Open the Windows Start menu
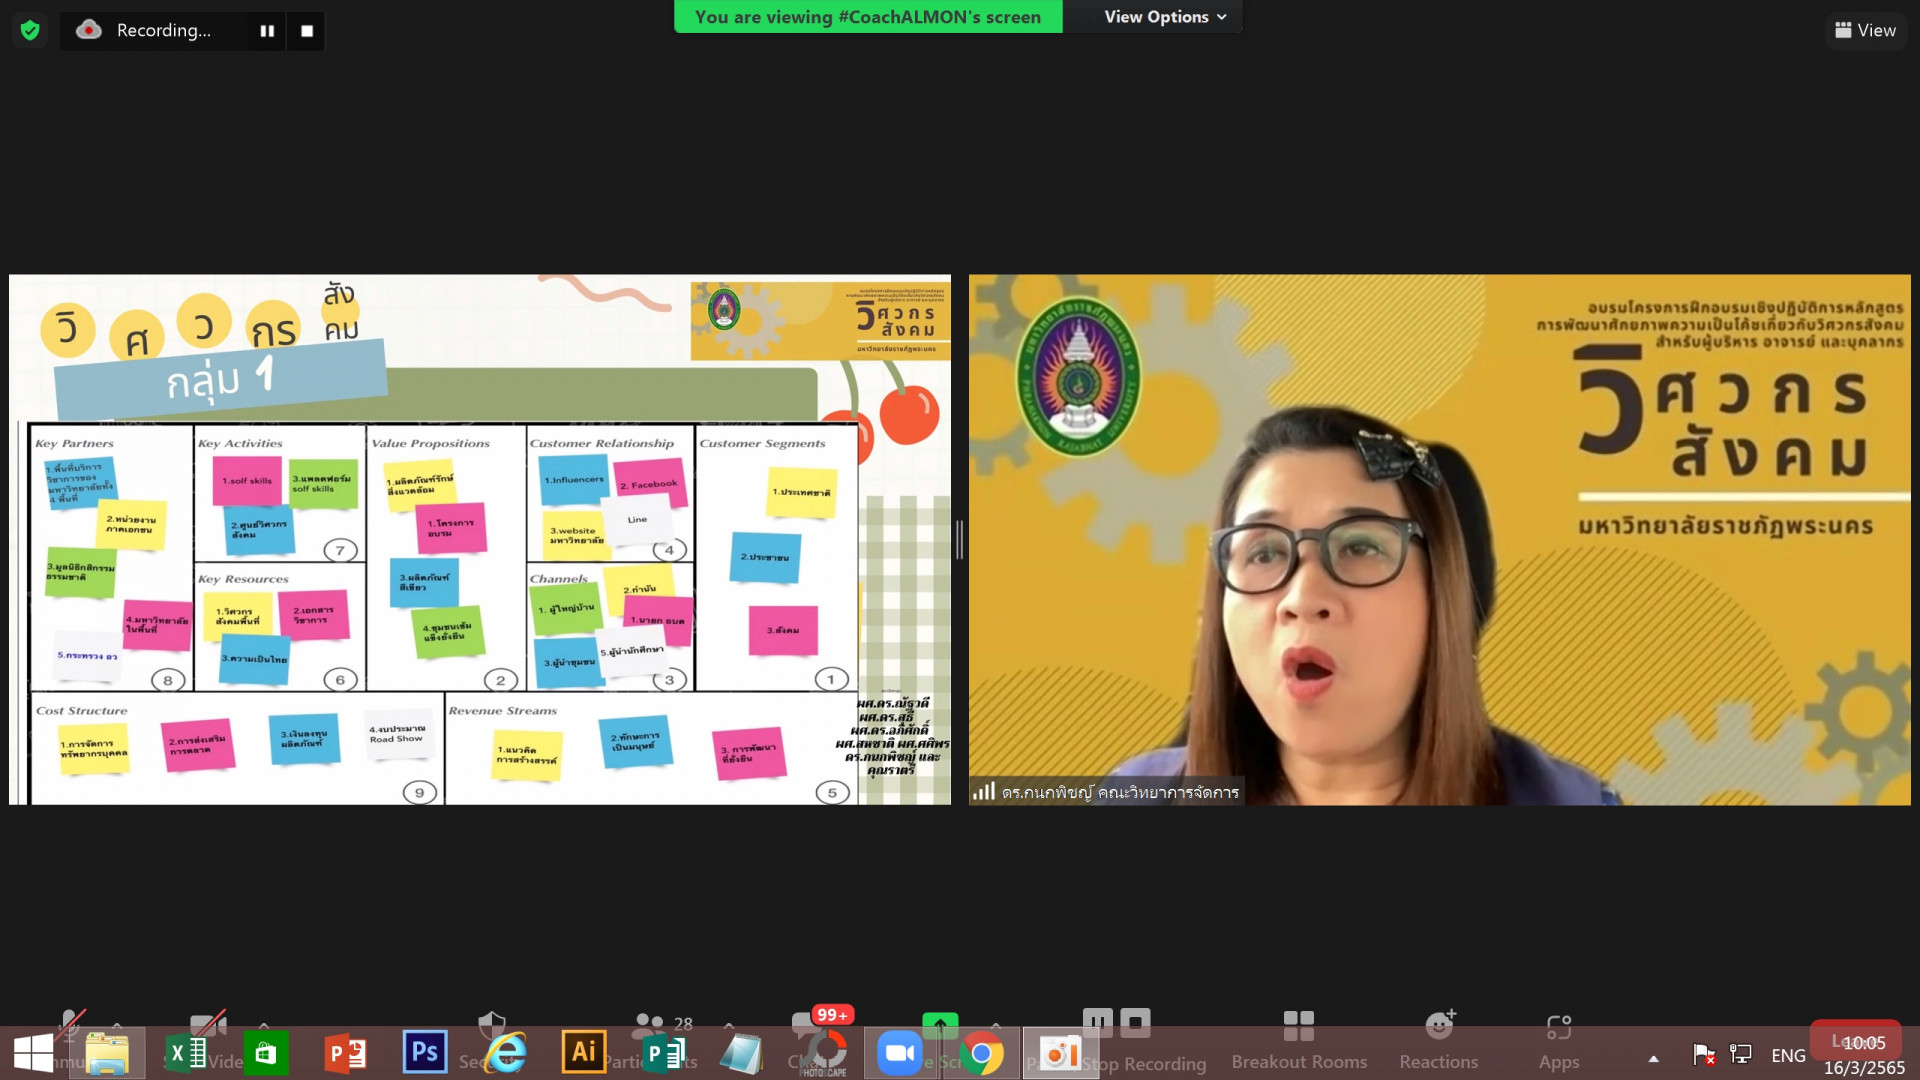The height and width of the screenshot is (1080, 1920). click(x=33, y=1054)
